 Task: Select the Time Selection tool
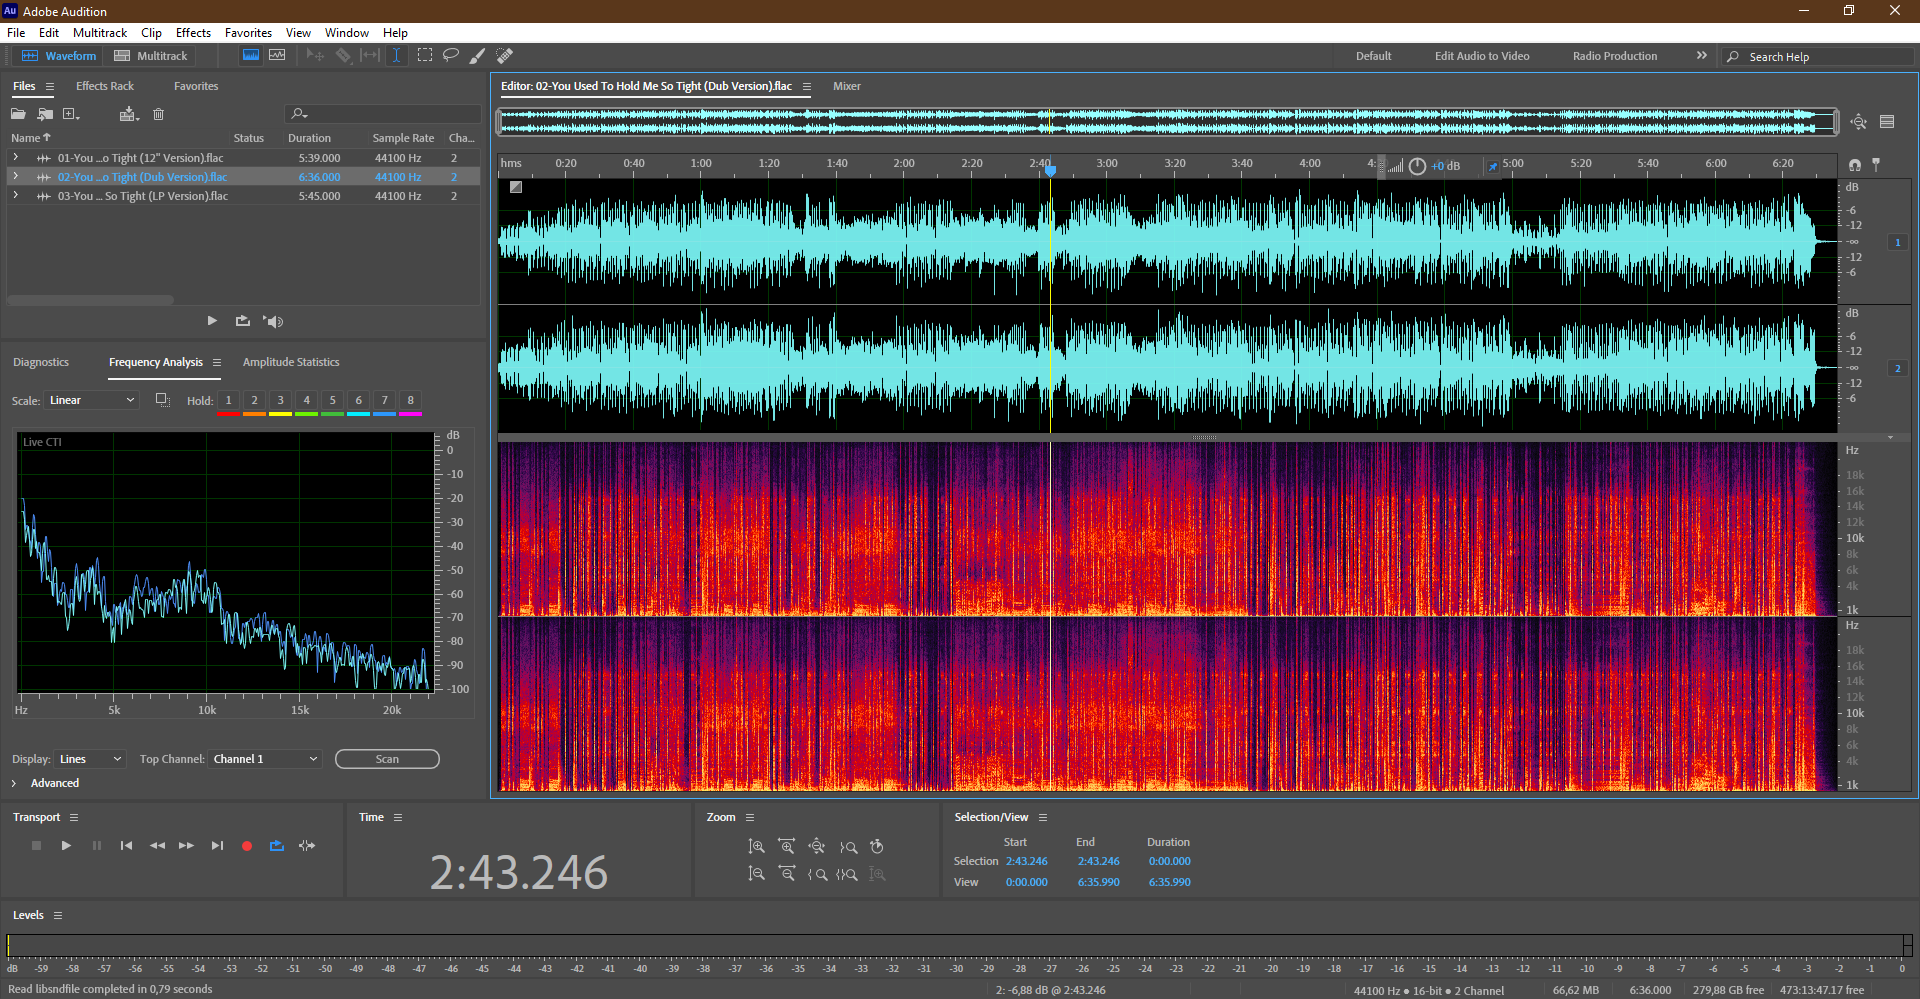tap(396, 55)
